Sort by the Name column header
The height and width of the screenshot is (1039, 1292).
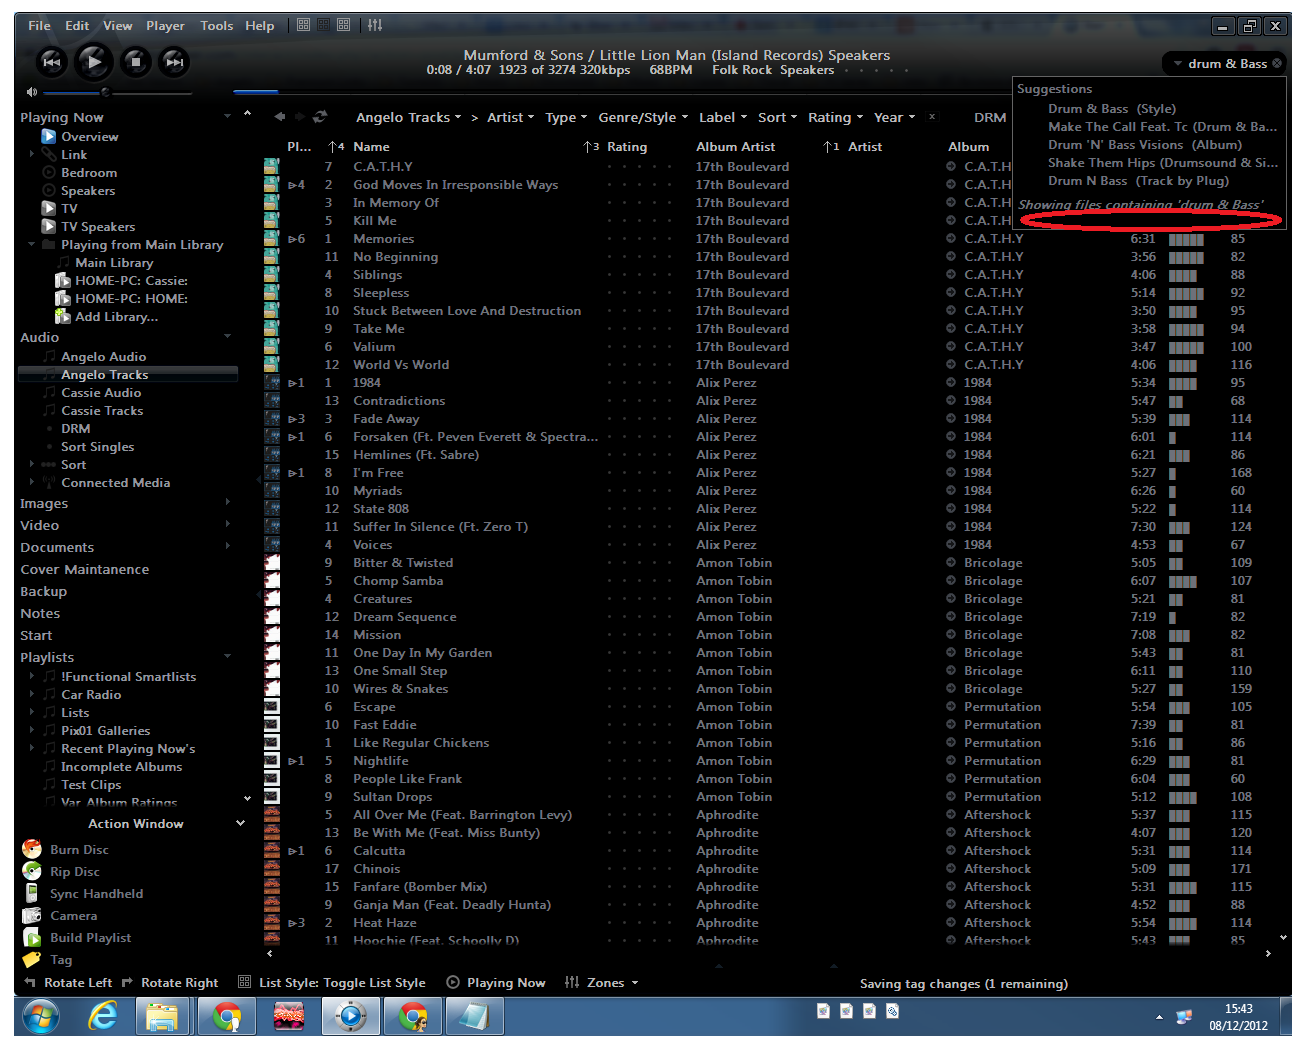coord(371,147)
